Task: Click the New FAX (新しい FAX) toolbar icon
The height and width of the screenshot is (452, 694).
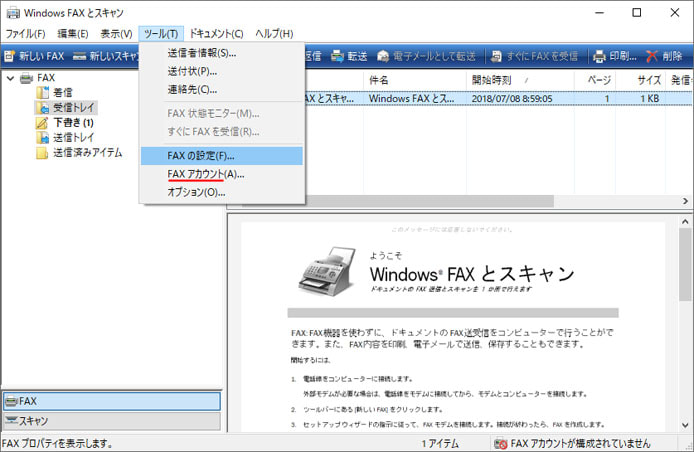Action: [10, 56]
